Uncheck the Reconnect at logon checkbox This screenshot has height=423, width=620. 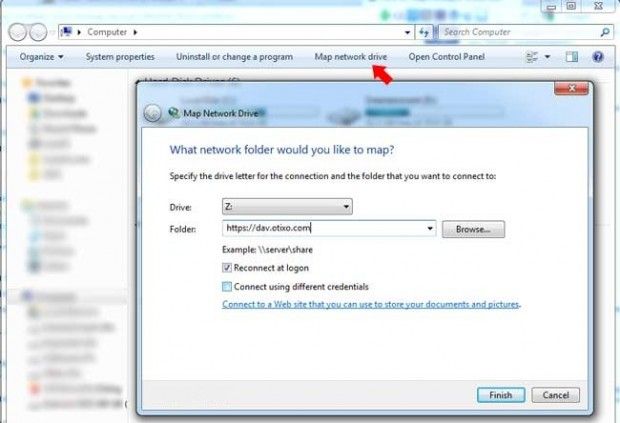coord(227,268)
